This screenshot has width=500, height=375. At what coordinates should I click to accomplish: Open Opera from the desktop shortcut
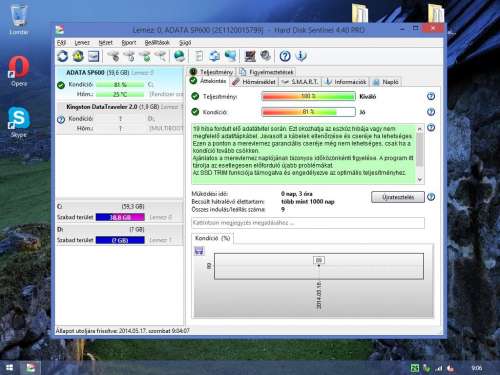19,71
